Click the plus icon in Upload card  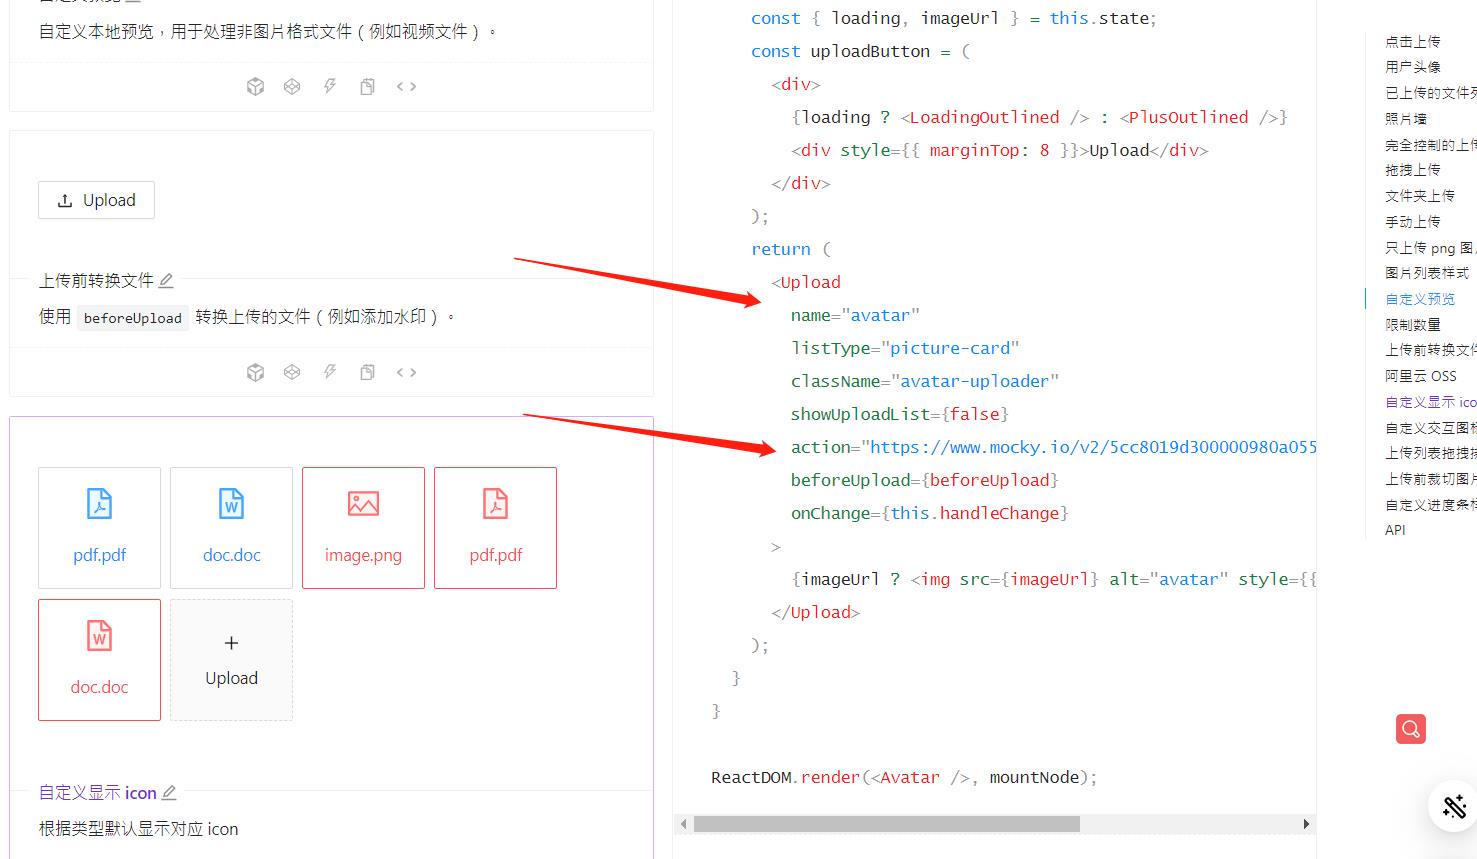(231, 643)
